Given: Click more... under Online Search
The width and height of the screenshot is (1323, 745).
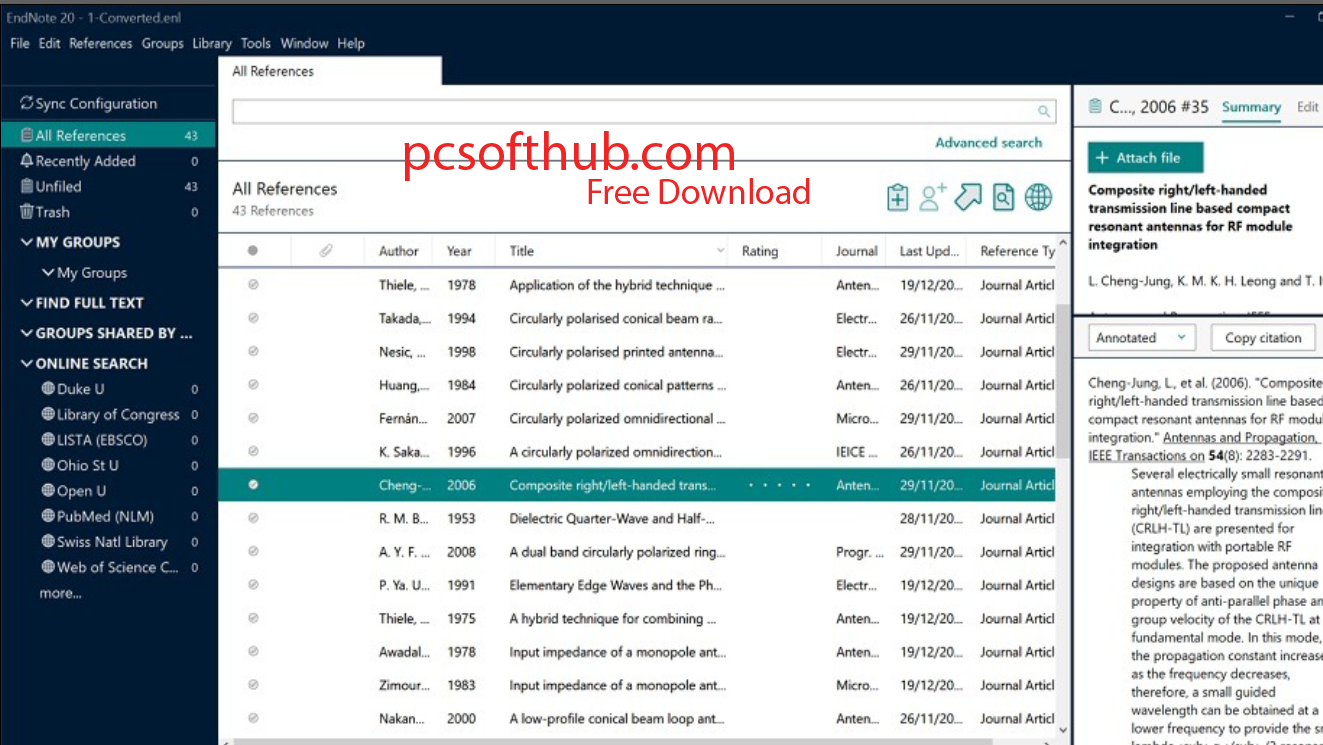Looking at the screenshot, I should (x=60, y=593).
